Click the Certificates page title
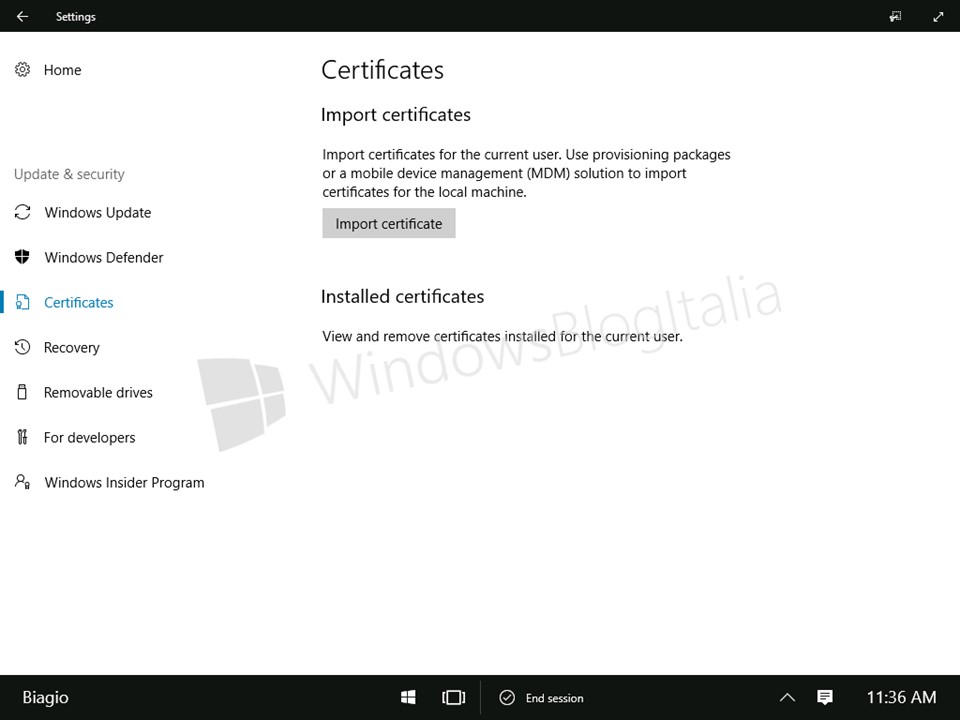 pyautogui.click(x=383, y=70)
